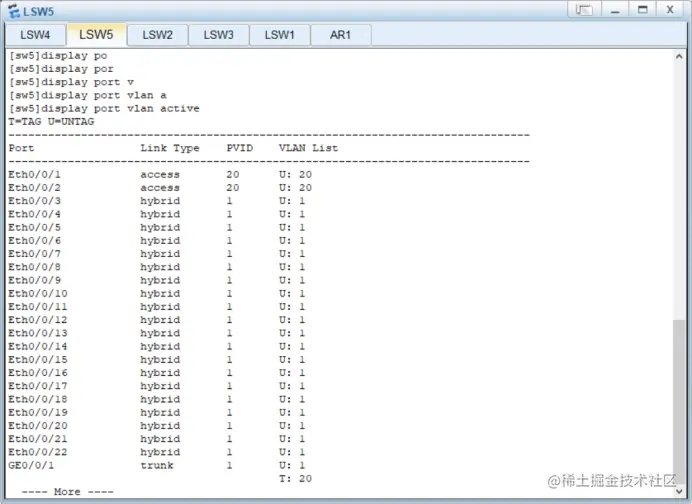The width and height of the screenshot is (692, 504).
Task: Click the Eth0/0/19 port entry
Action: coord(38,413)
